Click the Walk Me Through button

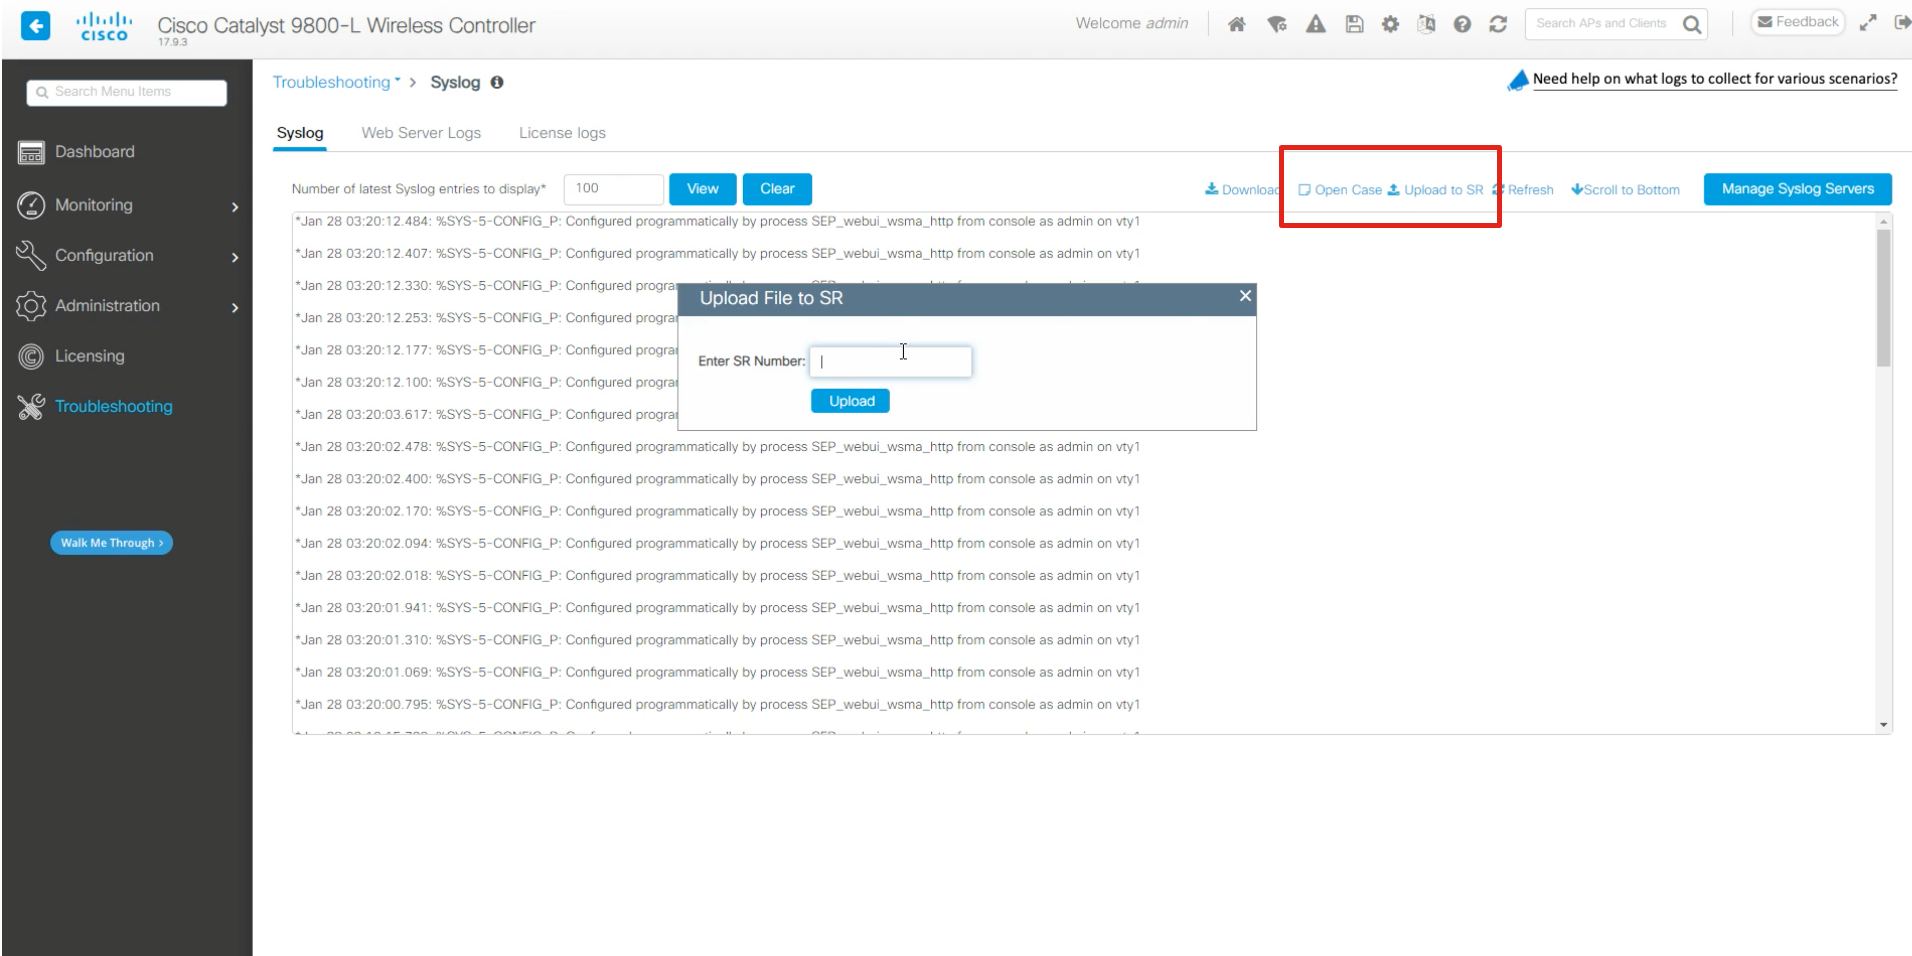pyautogui.click(x=111, y=543)
